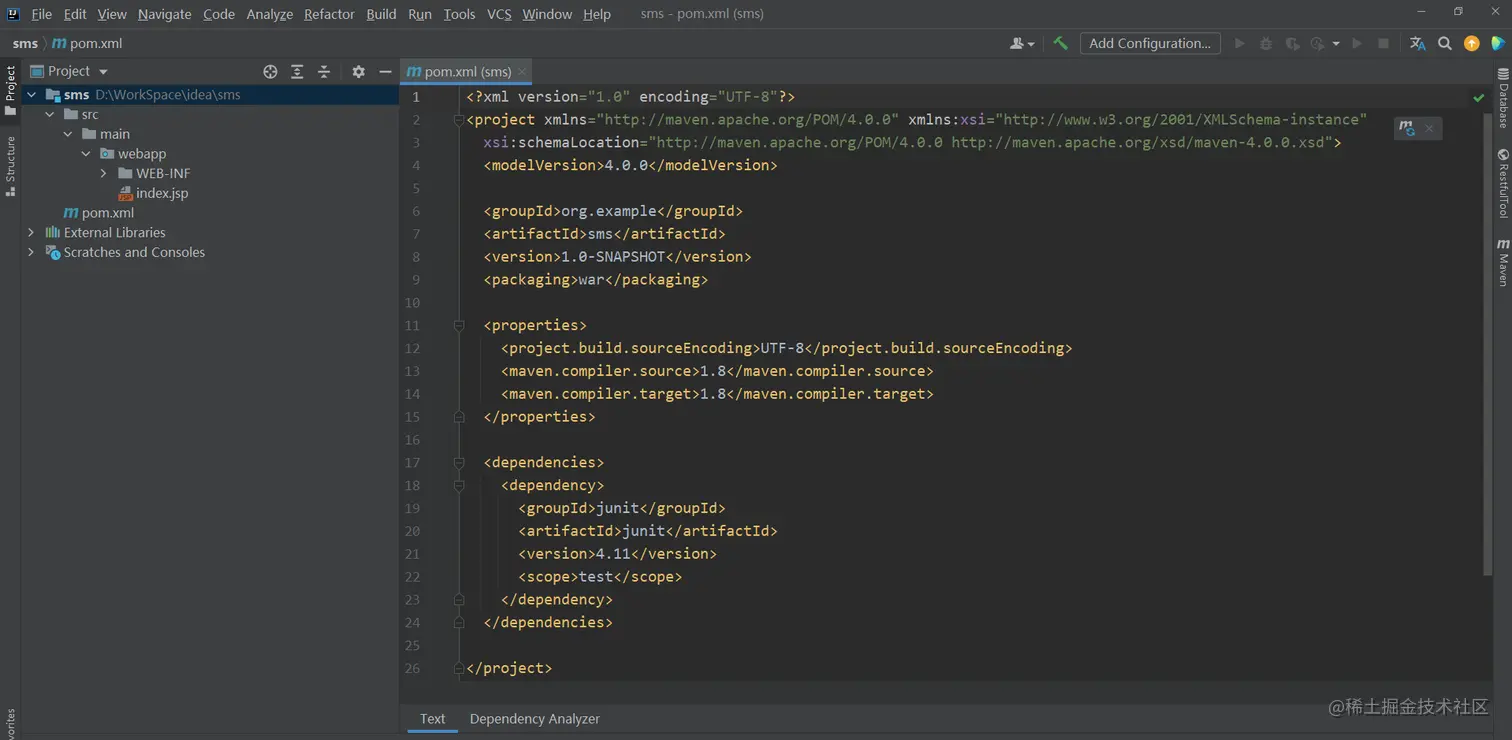Dismiss the Maven reload popup
Screen dimensions: 1512x740
[x=1429, y=128]
